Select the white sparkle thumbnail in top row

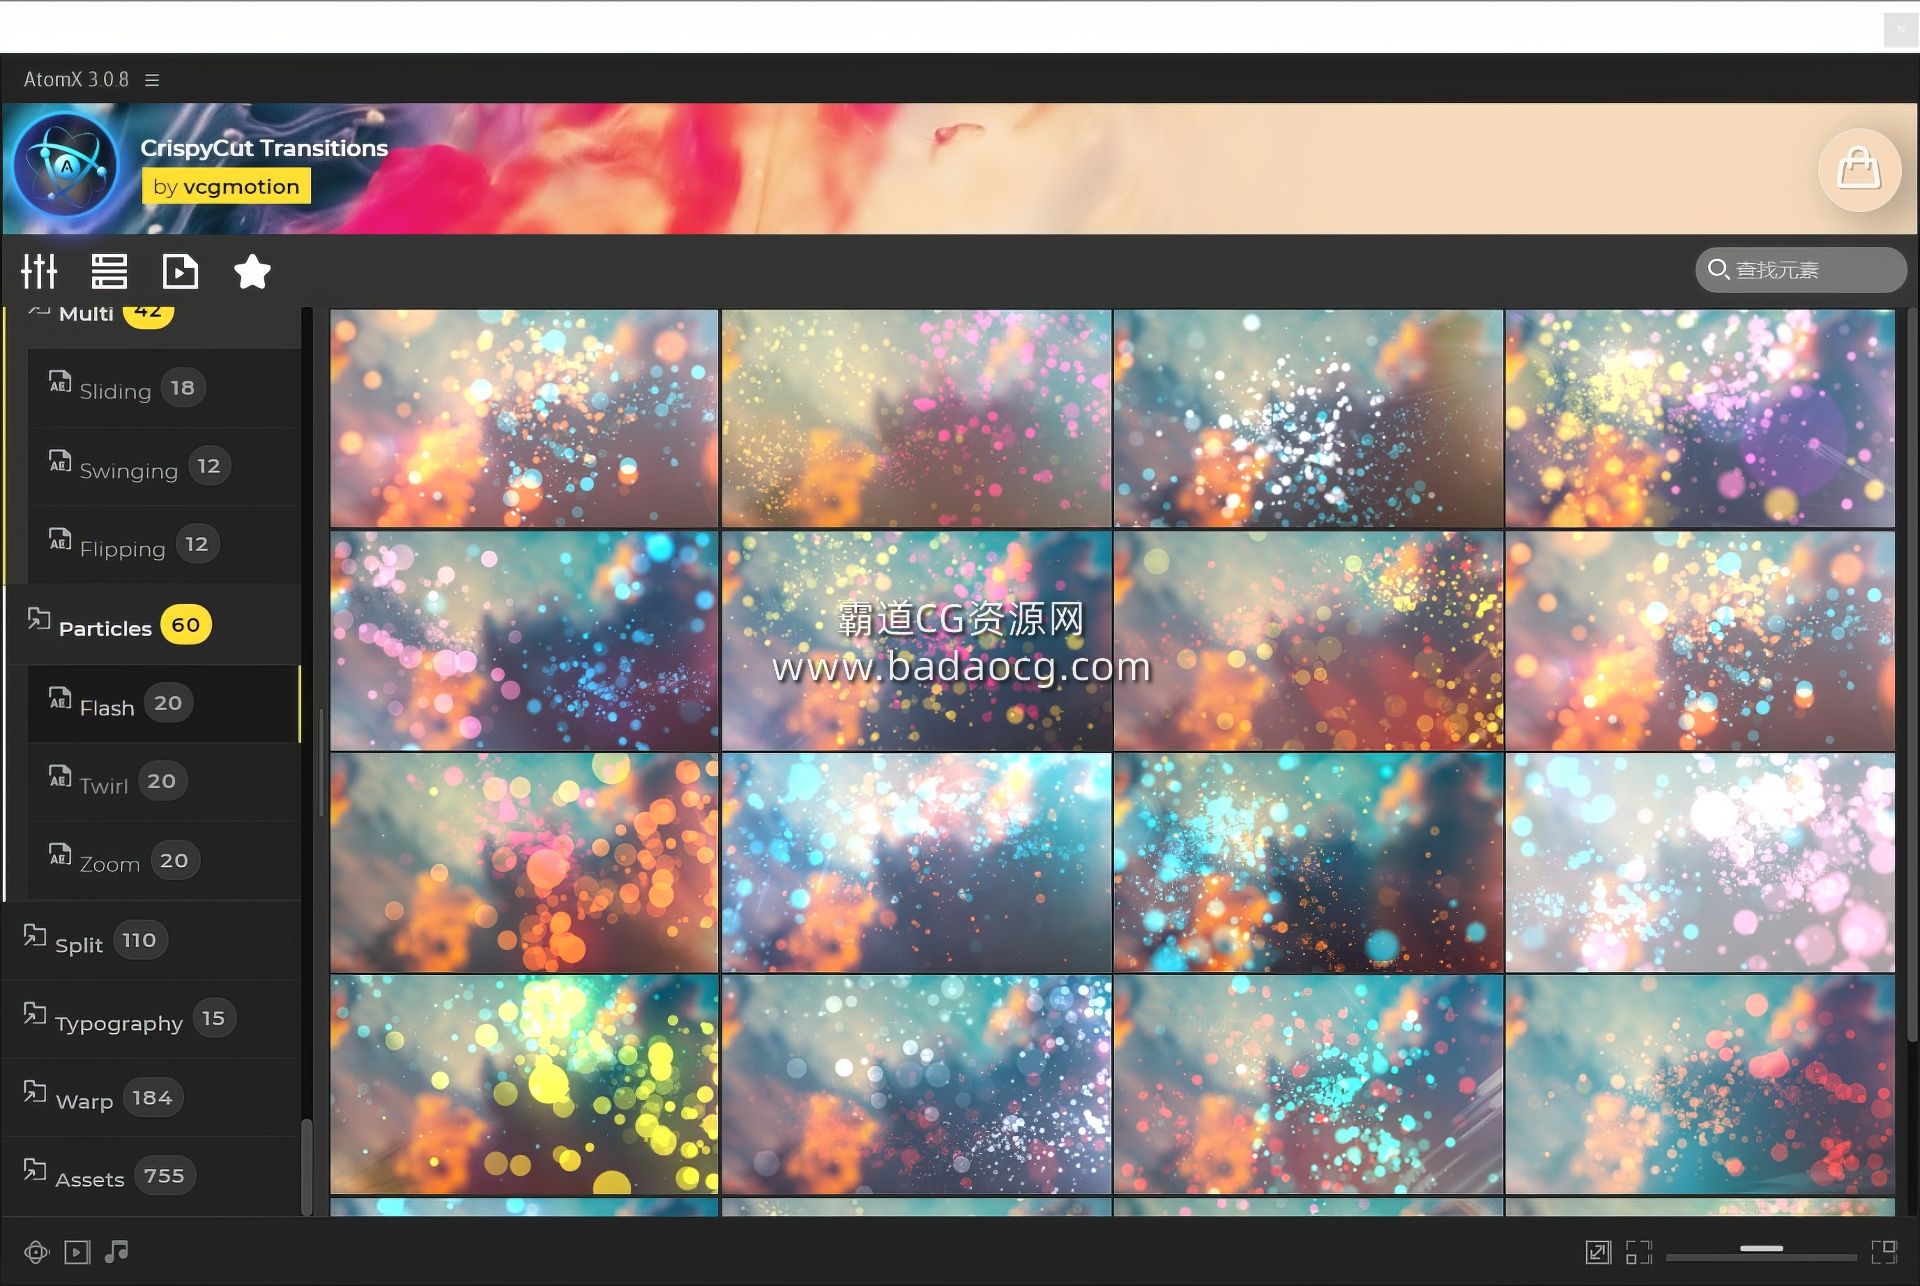coord(1308,418)
